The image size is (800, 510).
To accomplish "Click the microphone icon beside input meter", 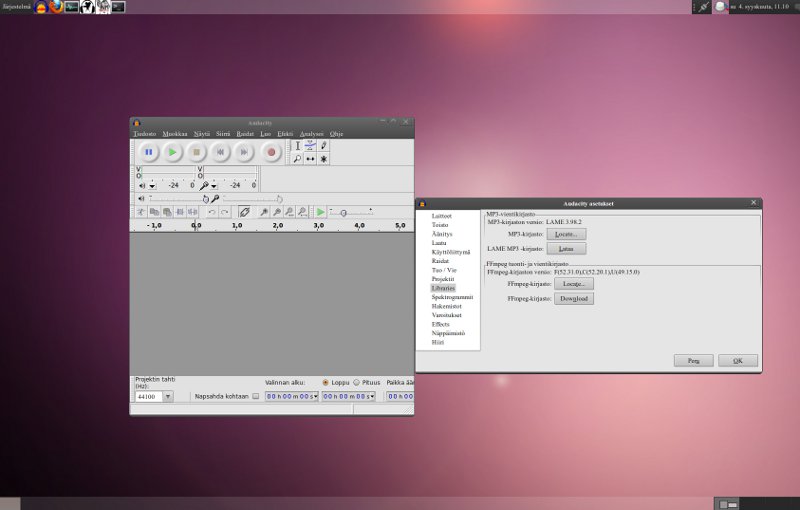I will coord(204,185).
